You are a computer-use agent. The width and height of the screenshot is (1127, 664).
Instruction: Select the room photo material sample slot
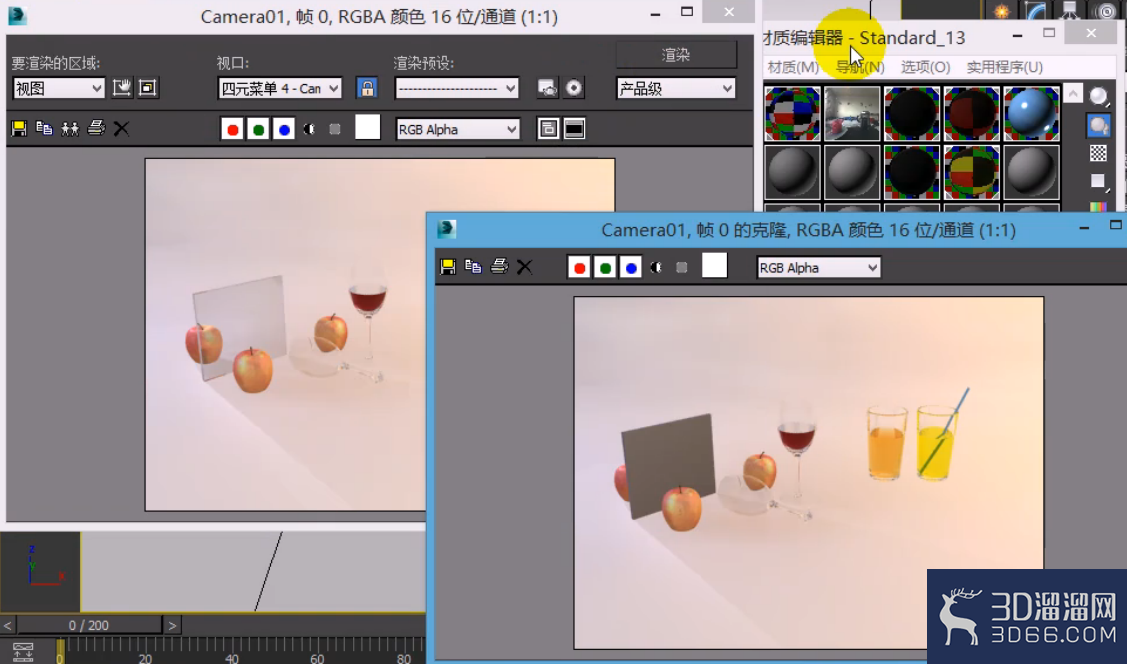tap(852, 114)
